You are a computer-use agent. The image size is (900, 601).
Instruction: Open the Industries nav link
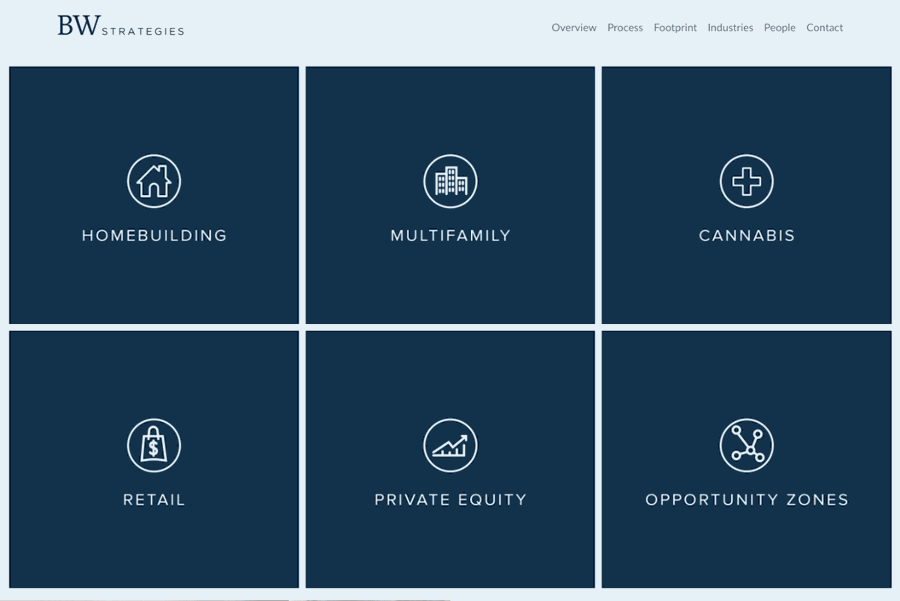pos(730,28)
